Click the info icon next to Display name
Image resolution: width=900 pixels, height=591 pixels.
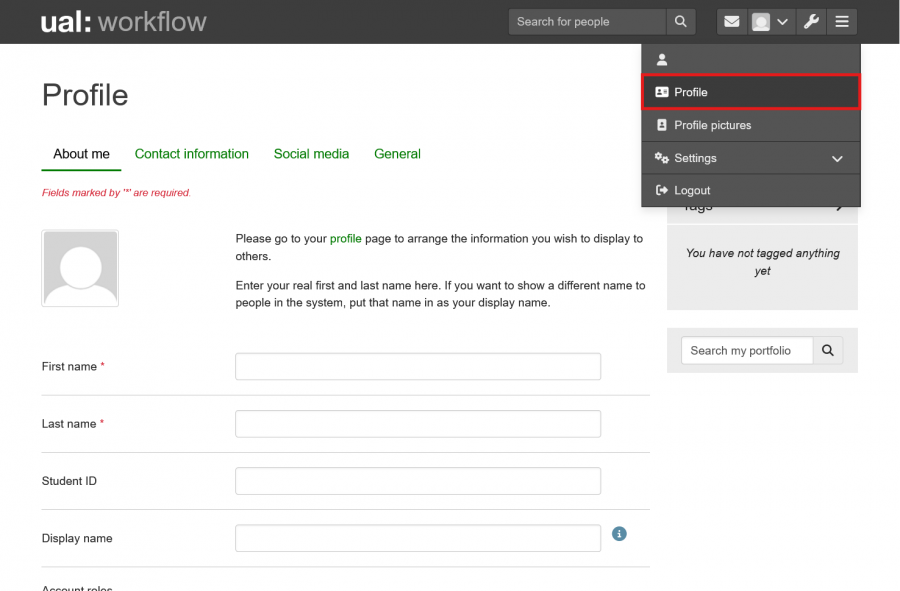click(619, 534)
